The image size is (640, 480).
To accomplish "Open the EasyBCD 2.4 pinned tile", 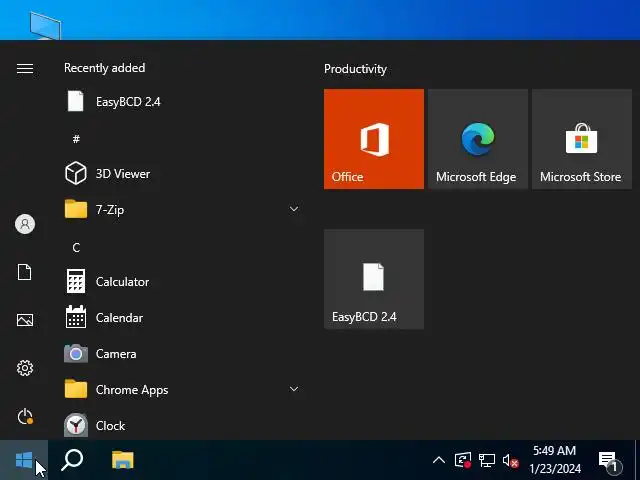I will [x=374, y=279].
